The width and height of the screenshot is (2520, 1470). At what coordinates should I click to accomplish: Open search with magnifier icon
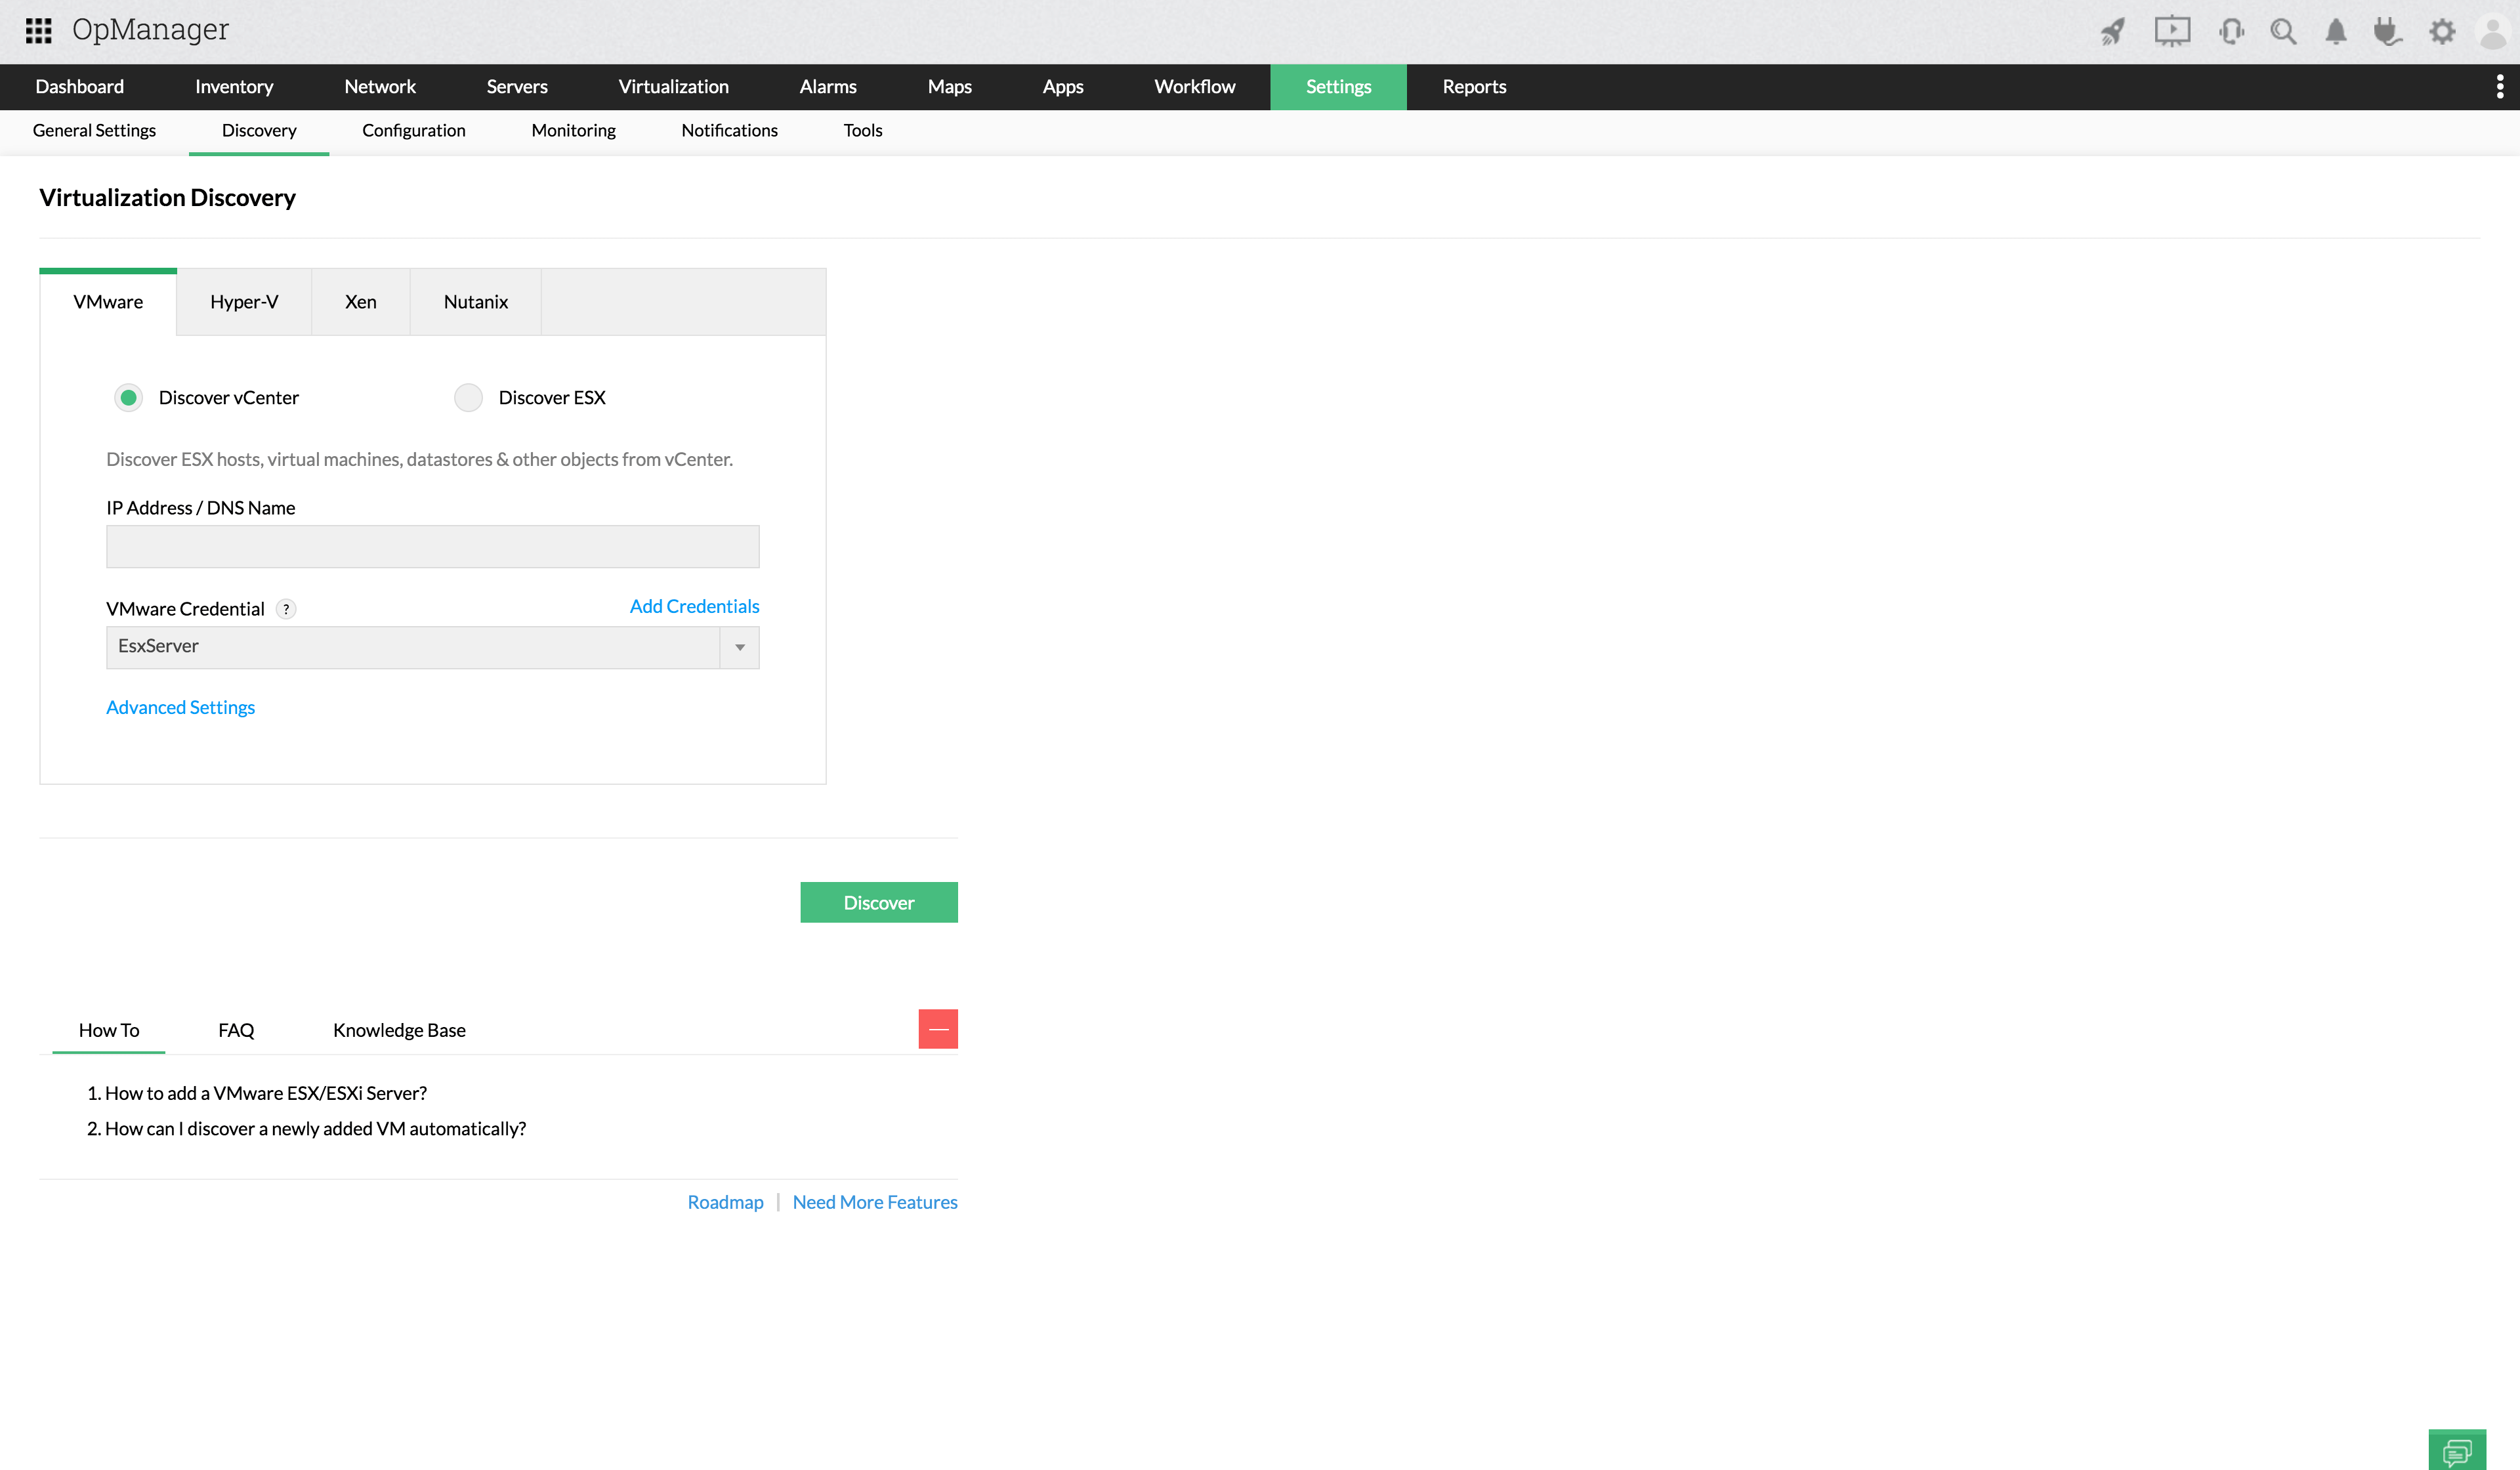point(2283,32)
